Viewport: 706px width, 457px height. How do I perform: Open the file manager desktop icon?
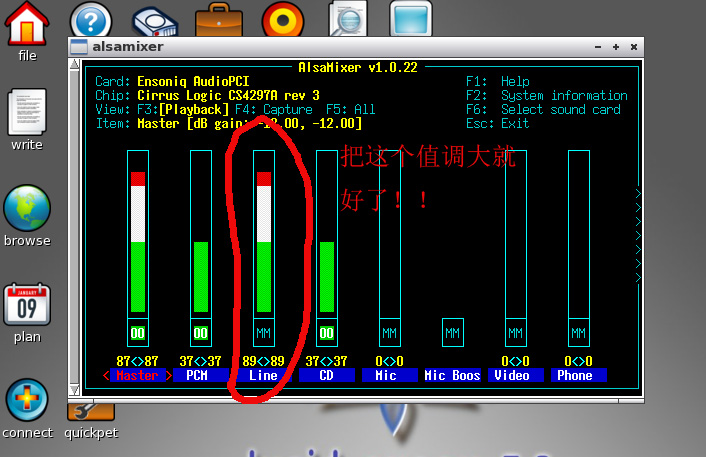(x=27, y=24)
